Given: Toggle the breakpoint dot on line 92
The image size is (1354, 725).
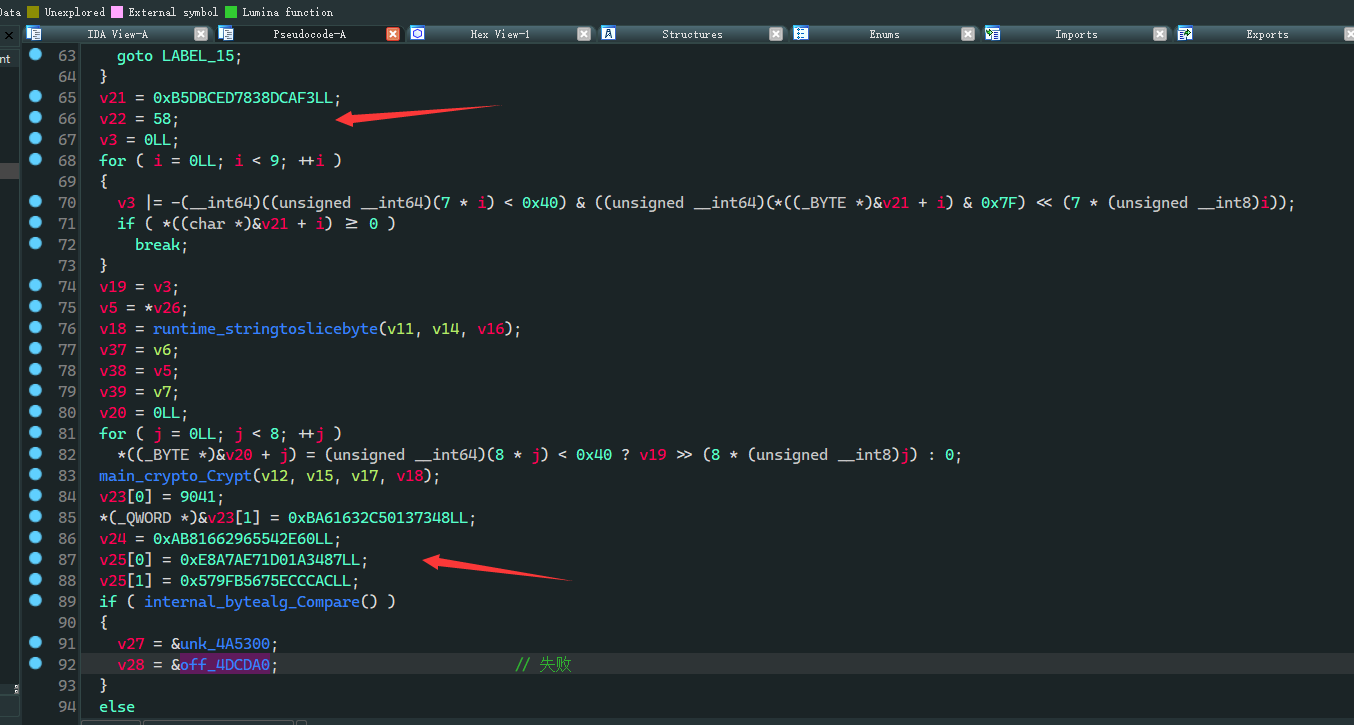Looking at the screenshot, I should tap(35, 663).
